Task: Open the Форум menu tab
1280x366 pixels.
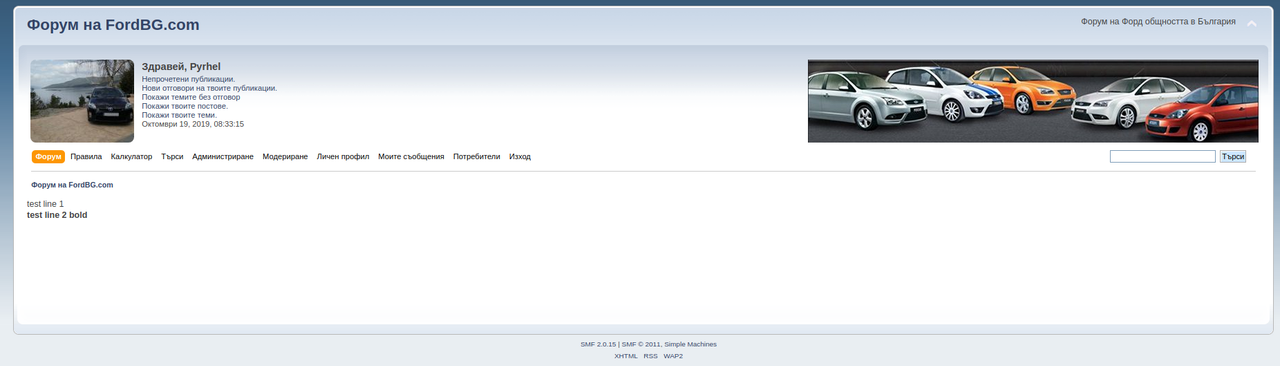Action: click(x=48, y=157)
